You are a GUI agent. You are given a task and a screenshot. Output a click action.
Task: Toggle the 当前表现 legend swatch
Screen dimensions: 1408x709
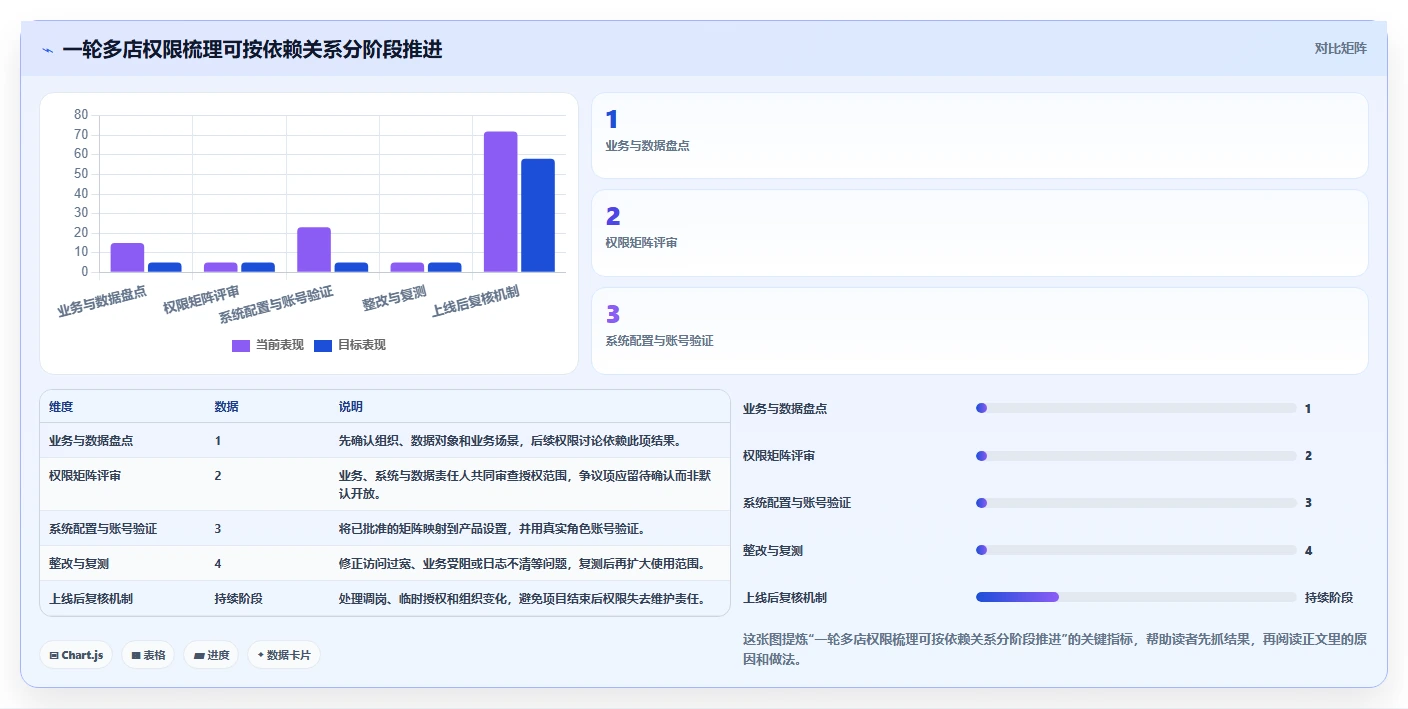tap(241, 345)
